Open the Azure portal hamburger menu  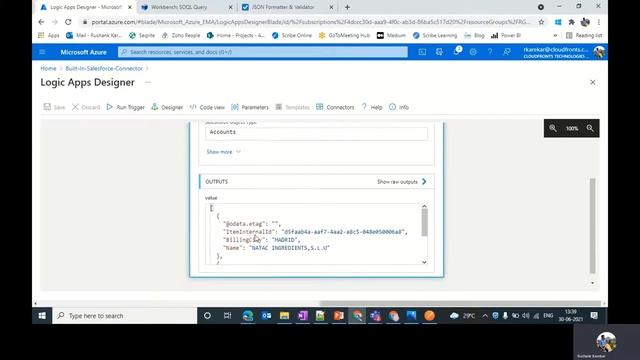[x=42, y=52]
